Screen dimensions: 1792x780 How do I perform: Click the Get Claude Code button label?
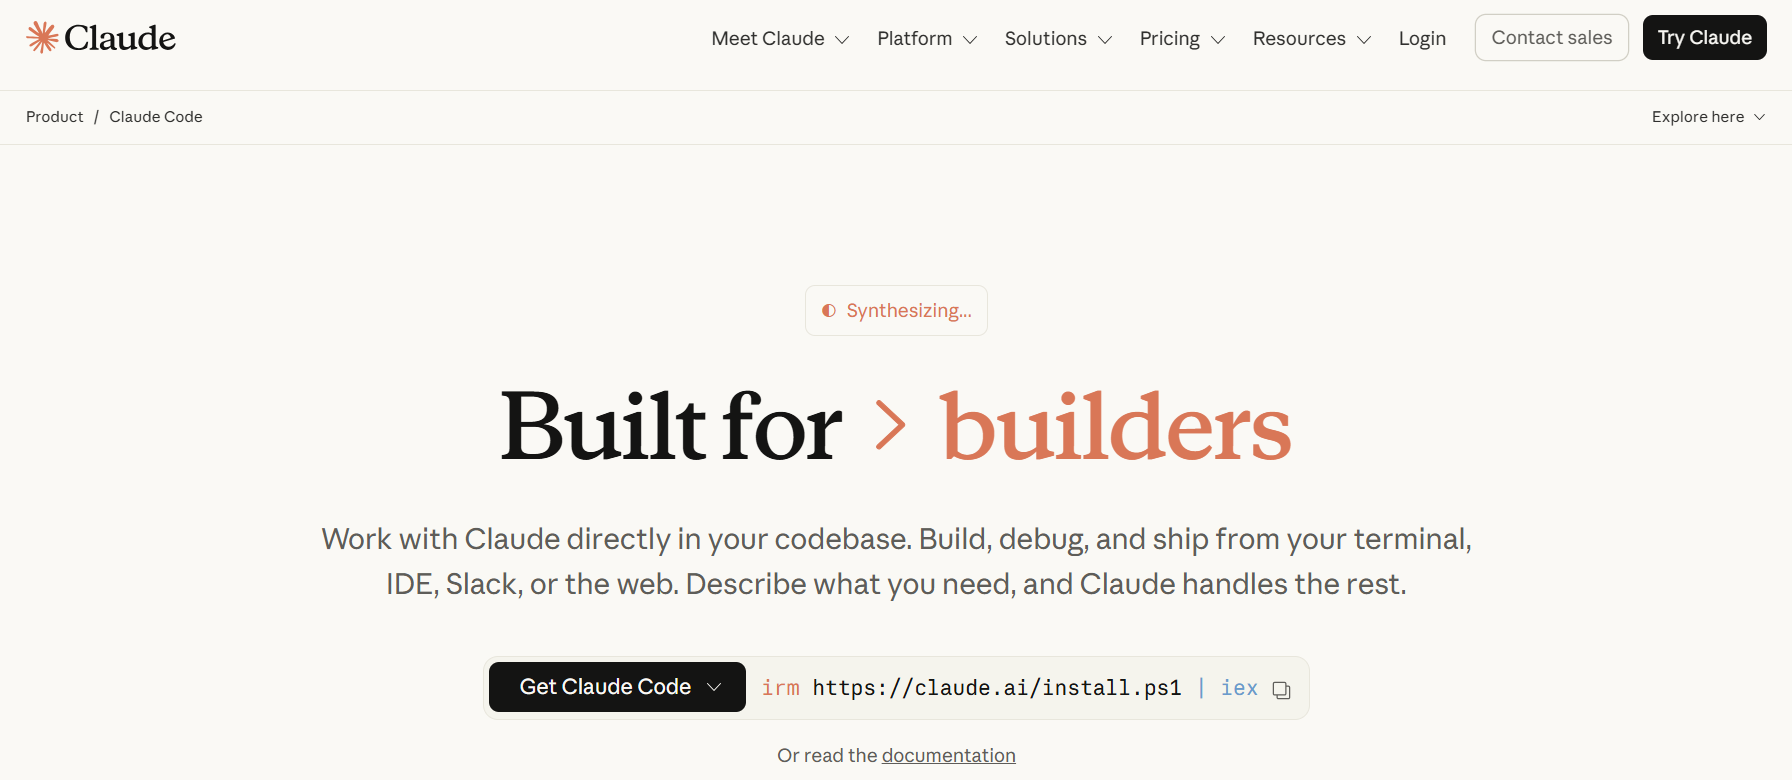pyautogui.click(x=605, y=687)
